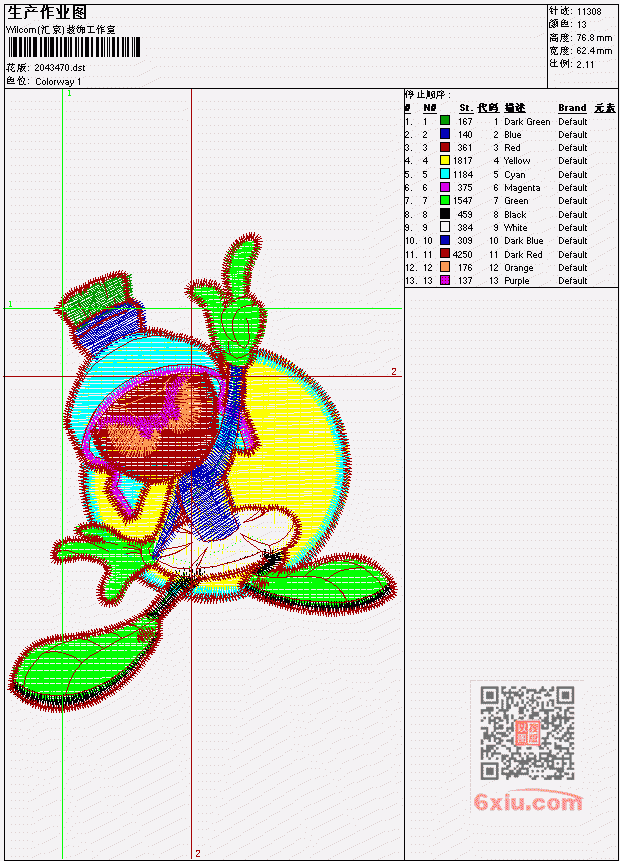Click the Purple description text
The width and height of the screenshot is (620, 861).
517,281
